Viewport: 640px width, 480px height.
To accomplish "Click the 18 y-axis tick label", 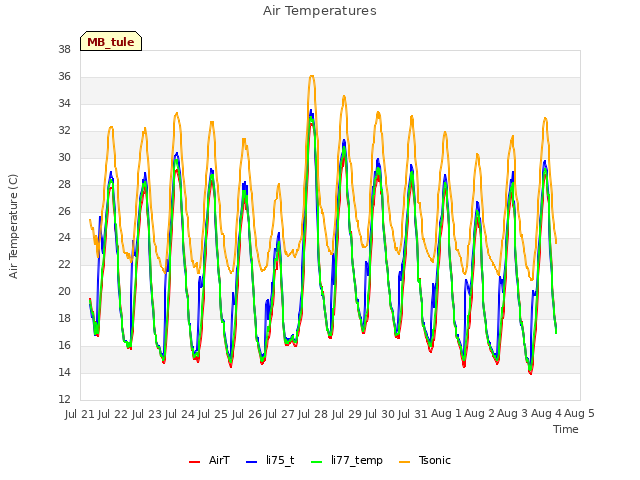I will pos(64,319).
